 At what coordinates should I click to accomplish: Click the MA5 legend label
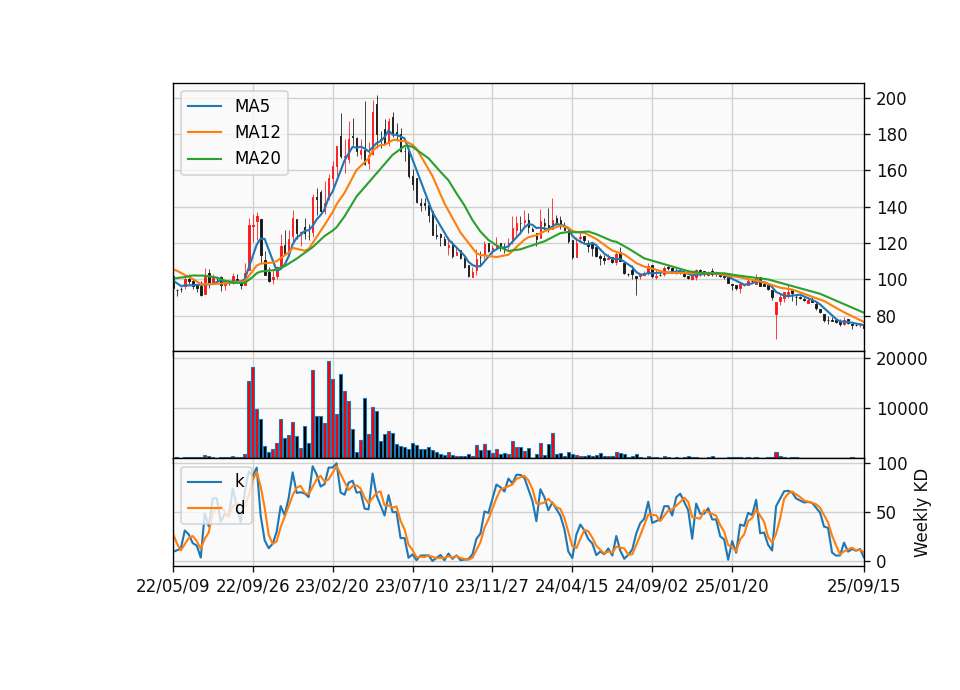pyautogui.click(x=252, y=106)
